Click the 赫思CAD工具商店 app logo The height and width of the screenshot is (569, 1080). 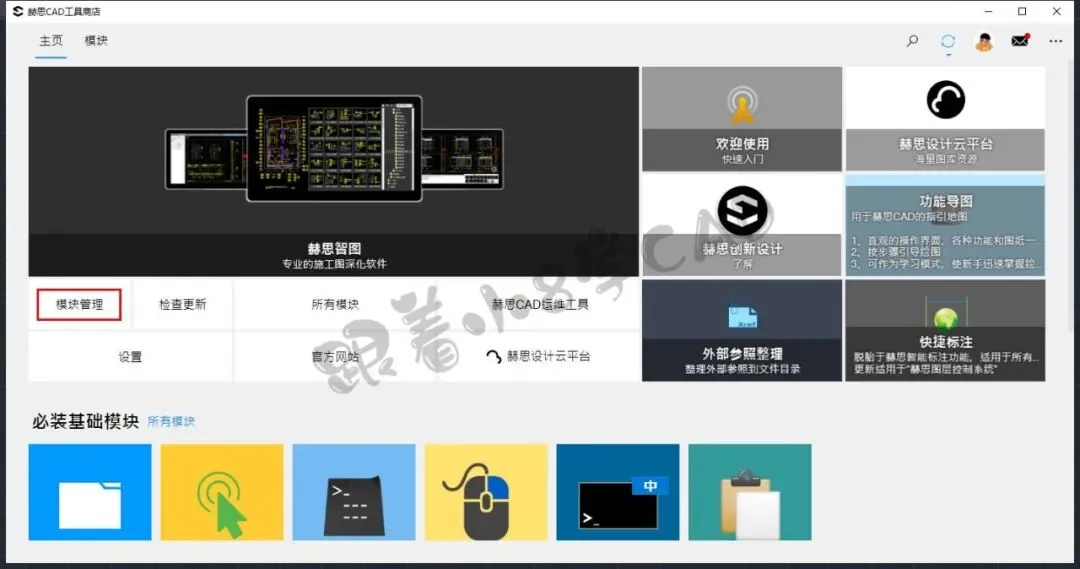point(18,11)
